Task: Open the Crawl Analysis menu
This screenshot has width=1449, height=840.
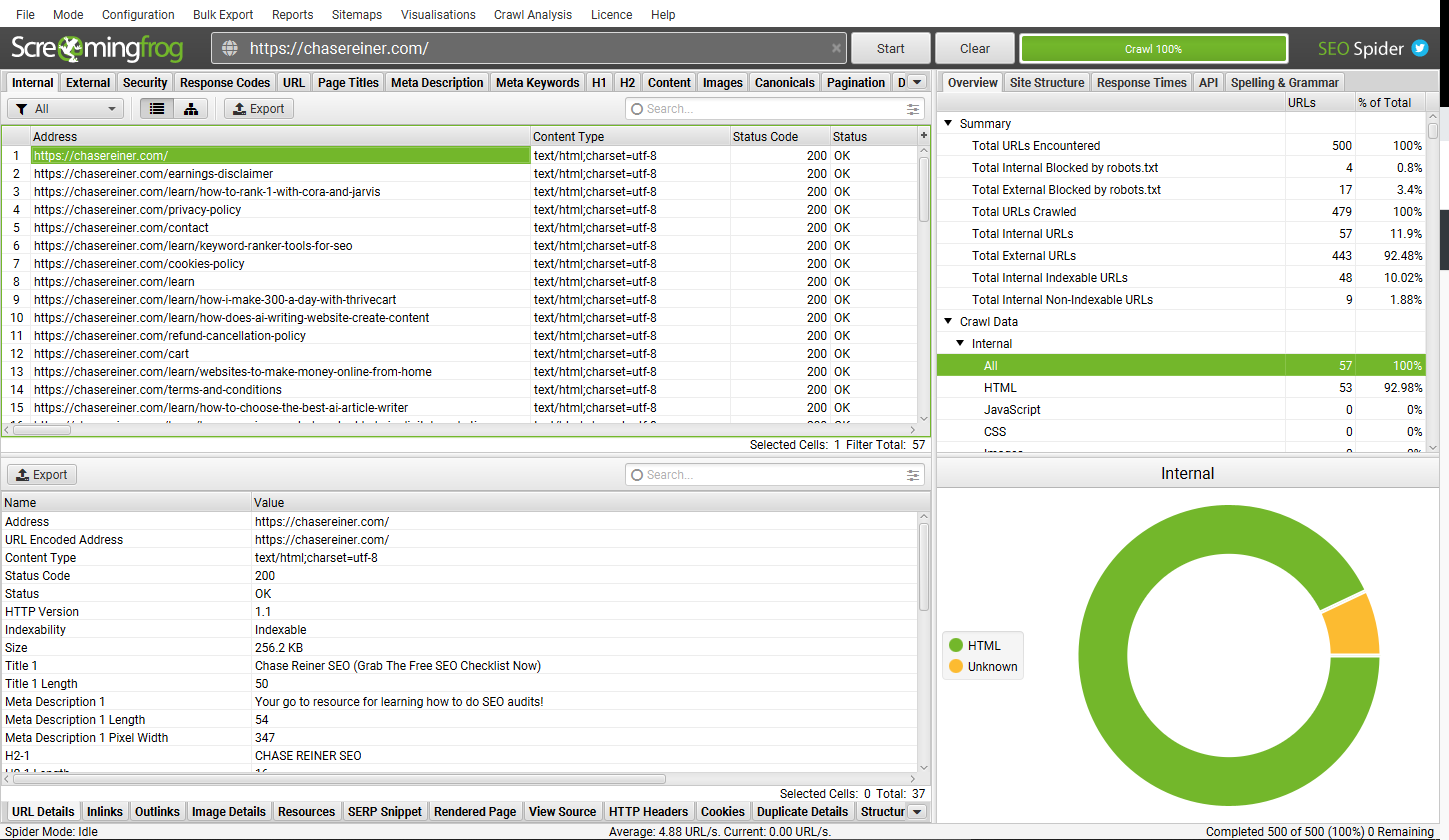Action: point(533,15)
